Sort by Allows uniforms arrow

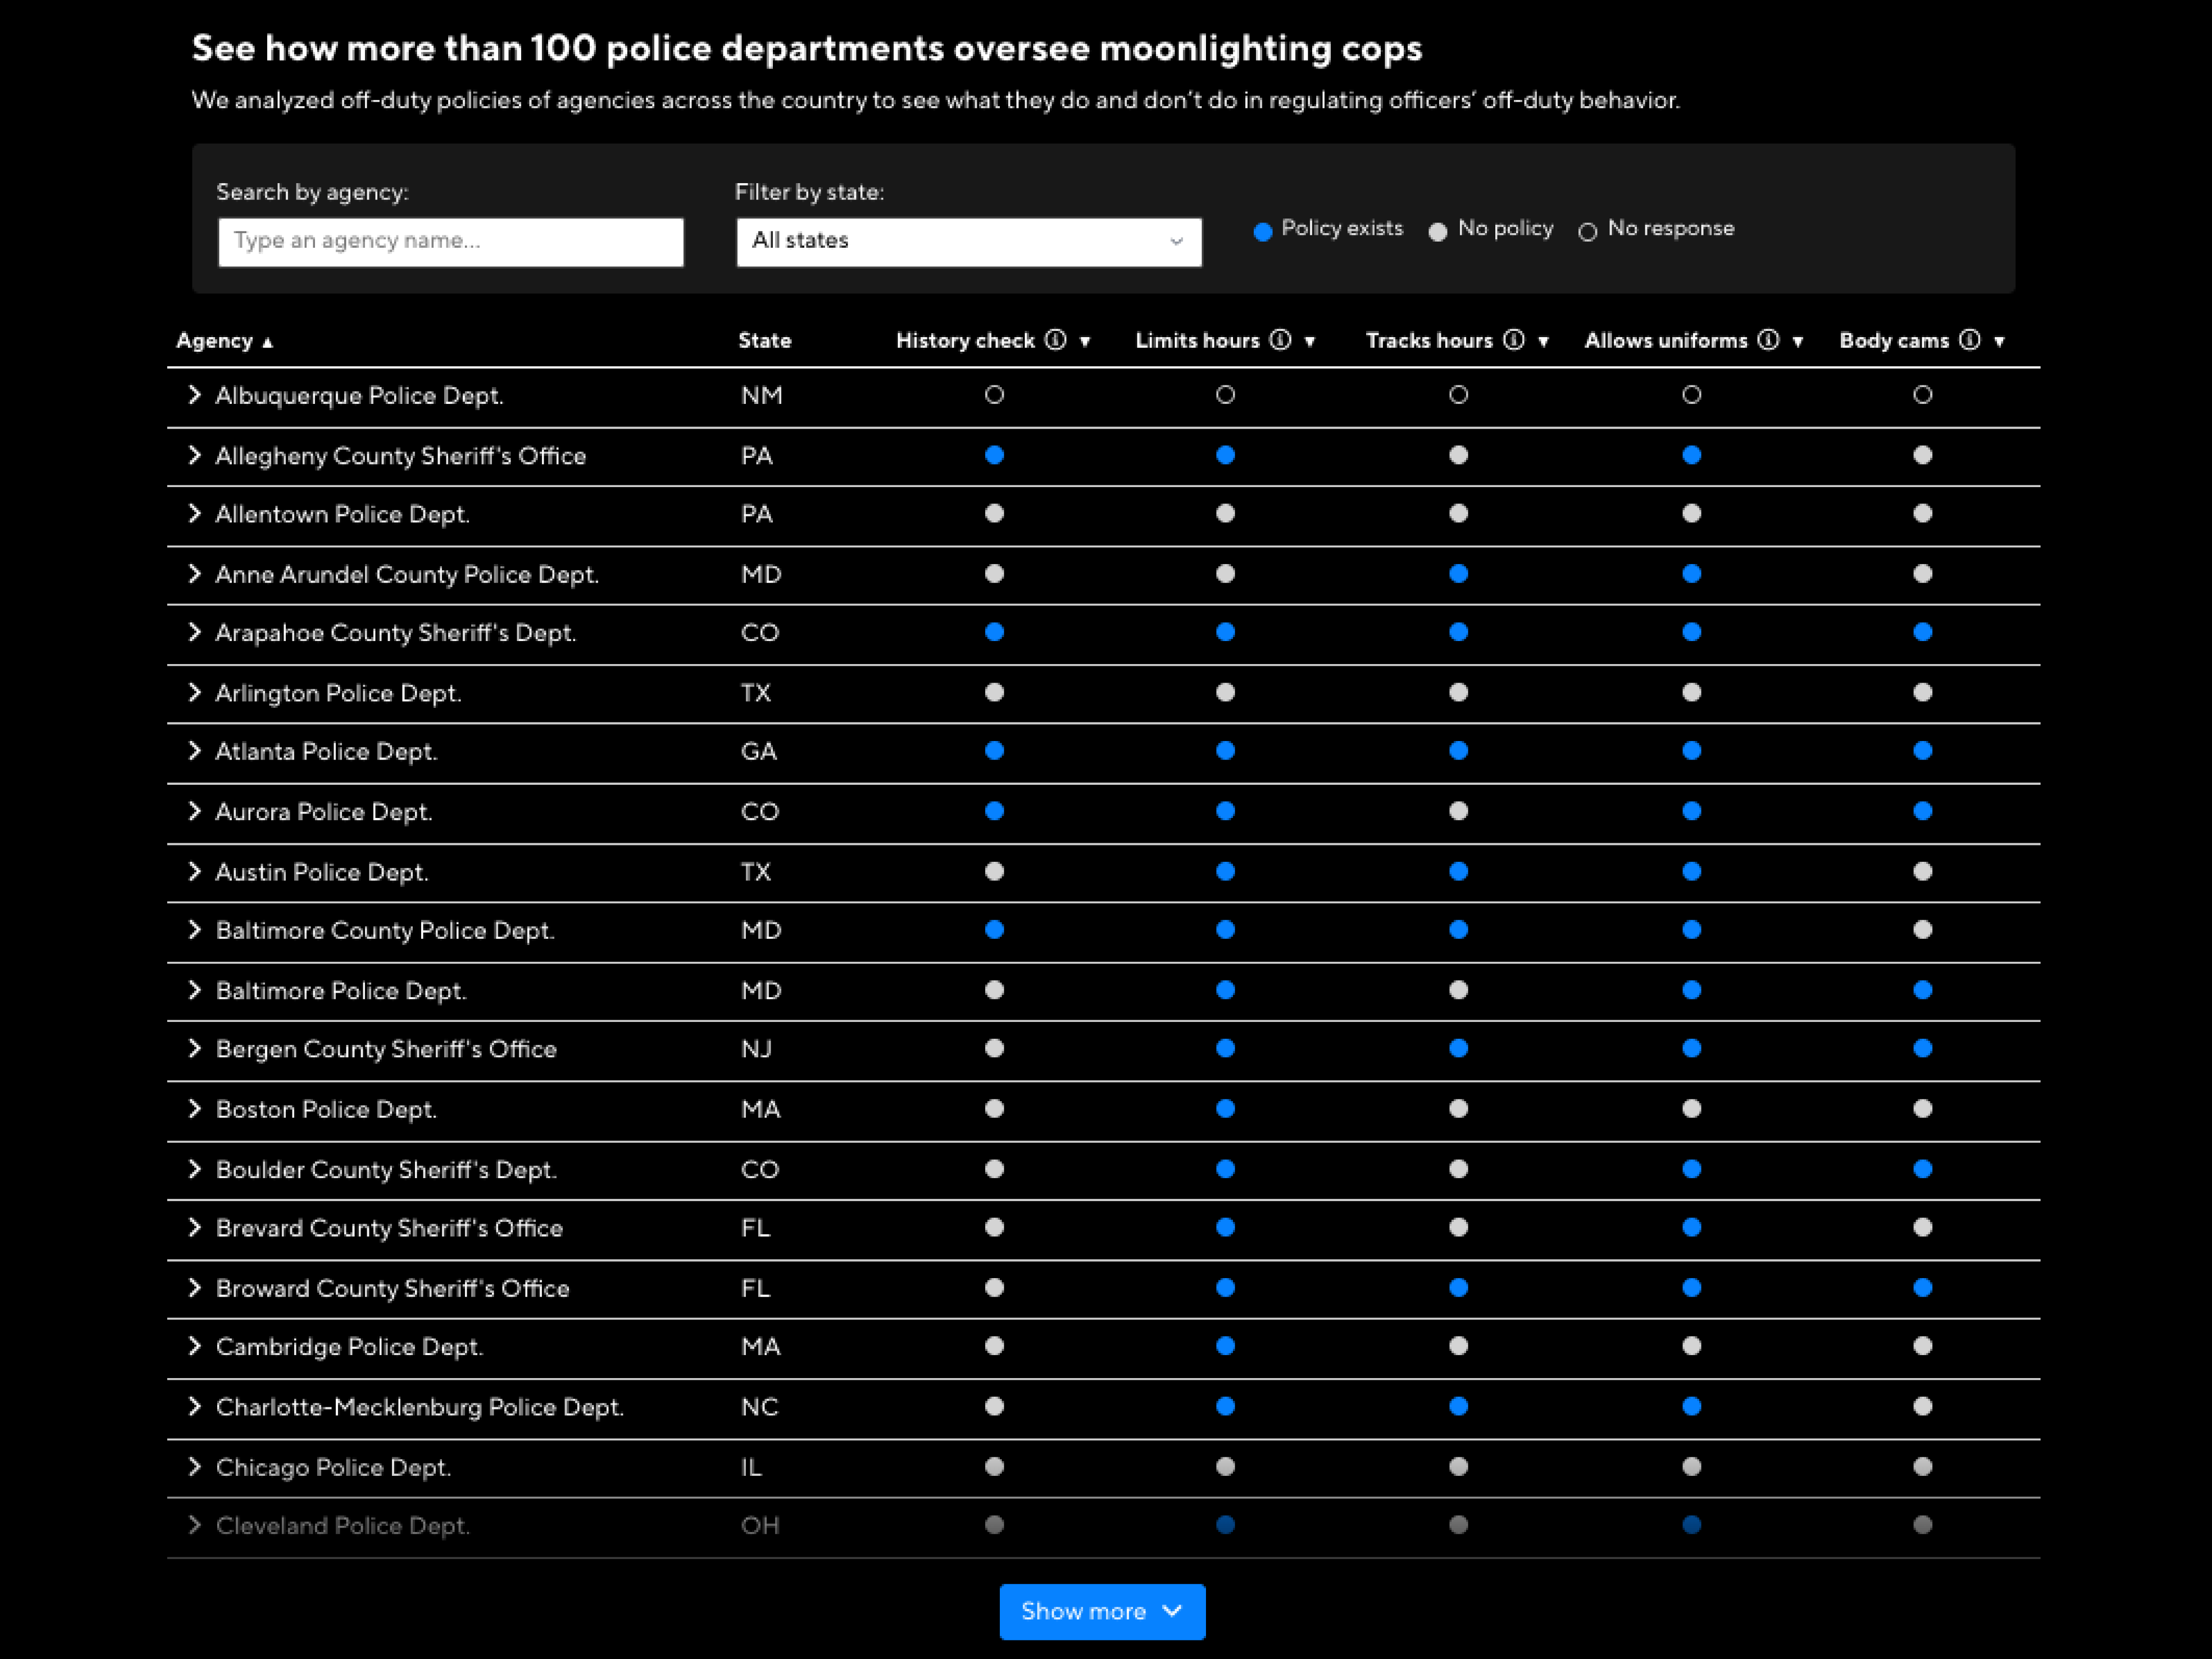click(1798, 342)
